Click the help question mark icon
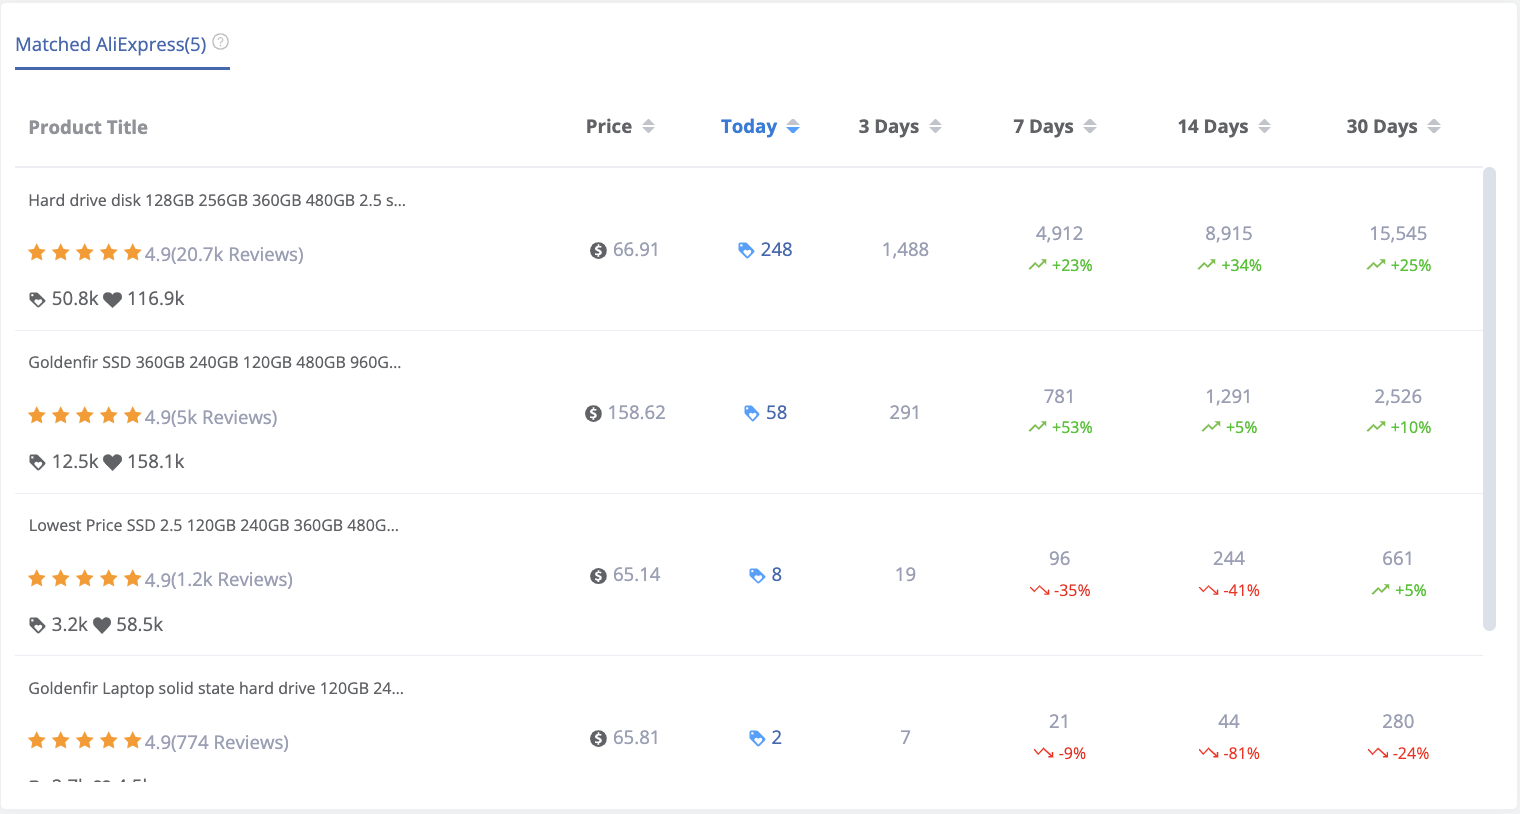The width and height of the screenshot is (1520, 814). pyautogui.click(x=220, y=42)
